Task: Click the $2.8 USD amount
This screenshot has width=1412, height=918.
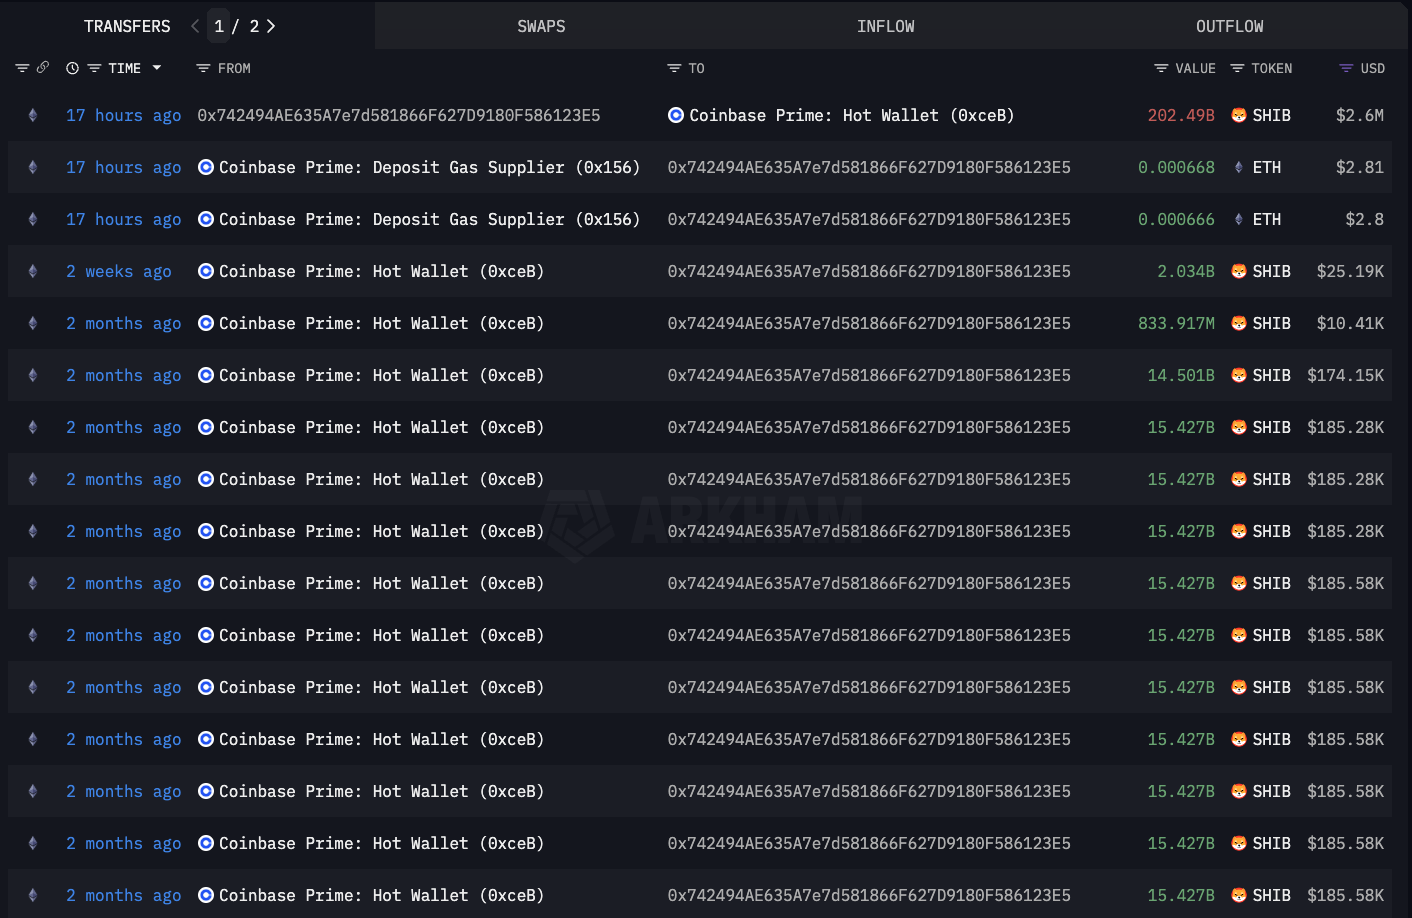Action: click(1365, 219)
